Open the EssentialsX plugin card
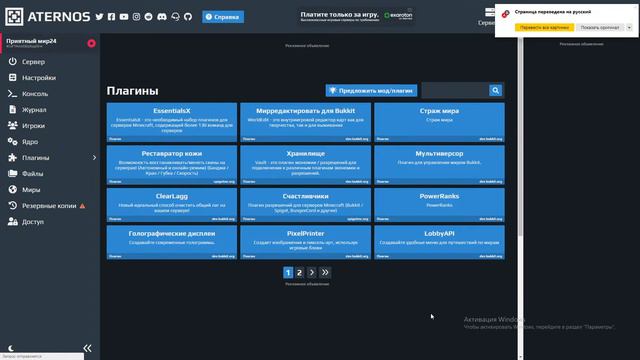640x360 pixels. (172, 122)
